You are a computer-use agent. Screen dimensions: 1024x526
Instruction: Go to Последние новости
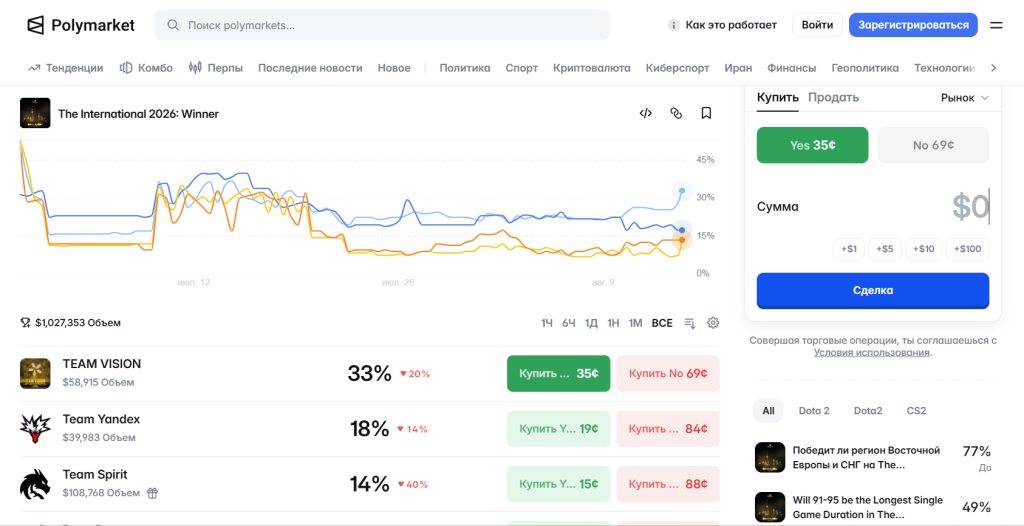310,68
